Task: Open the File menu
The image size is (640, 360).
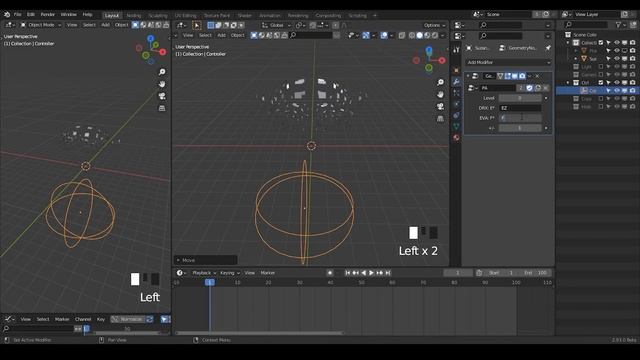Action: point(18,14)
